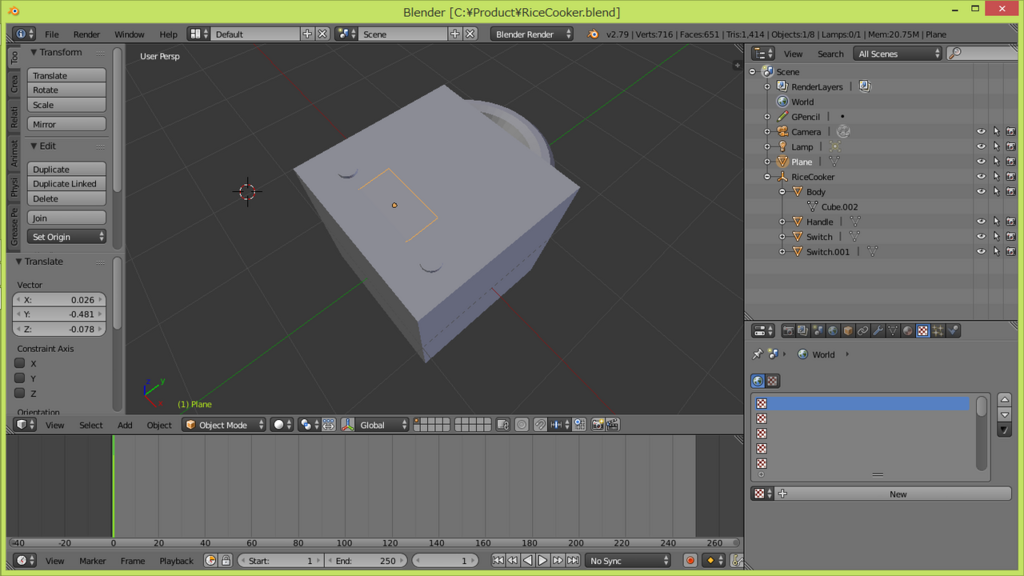Click the snap magnet icon in 3D header
Viewport: 1024px width, 576px height.
click(x=540, y=425)
